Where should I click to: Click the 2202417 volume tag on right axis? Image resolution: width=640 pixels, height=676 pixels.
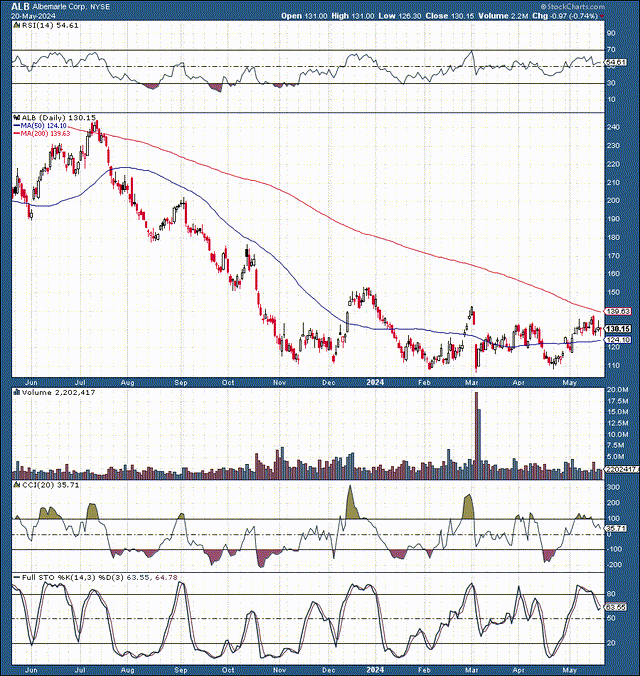pos(621,469)
